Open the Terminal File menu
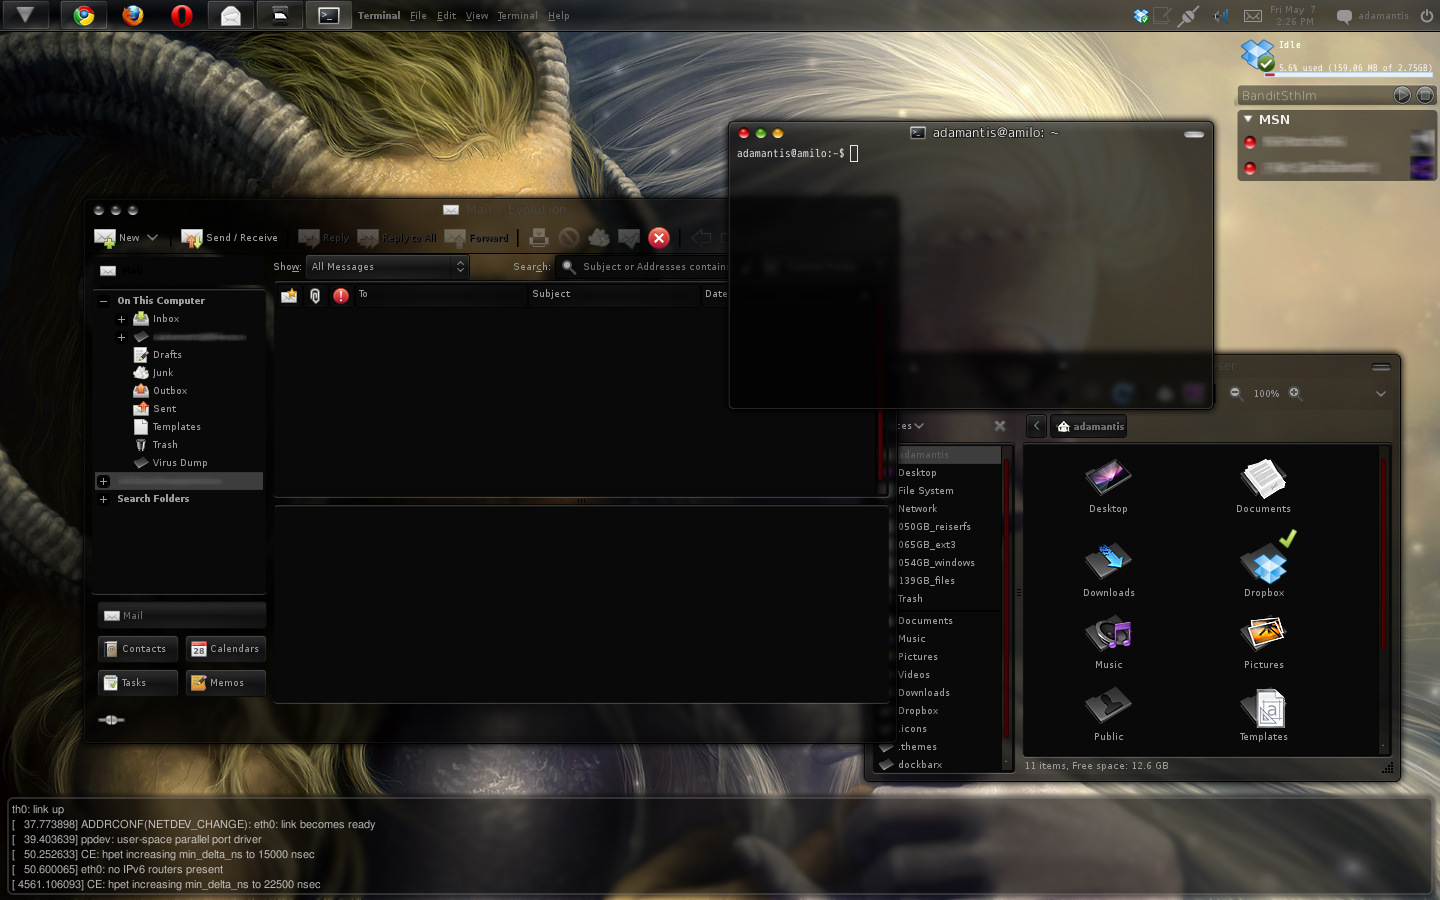Screen dimensions: 1440x900 click(x=418, y=16)
